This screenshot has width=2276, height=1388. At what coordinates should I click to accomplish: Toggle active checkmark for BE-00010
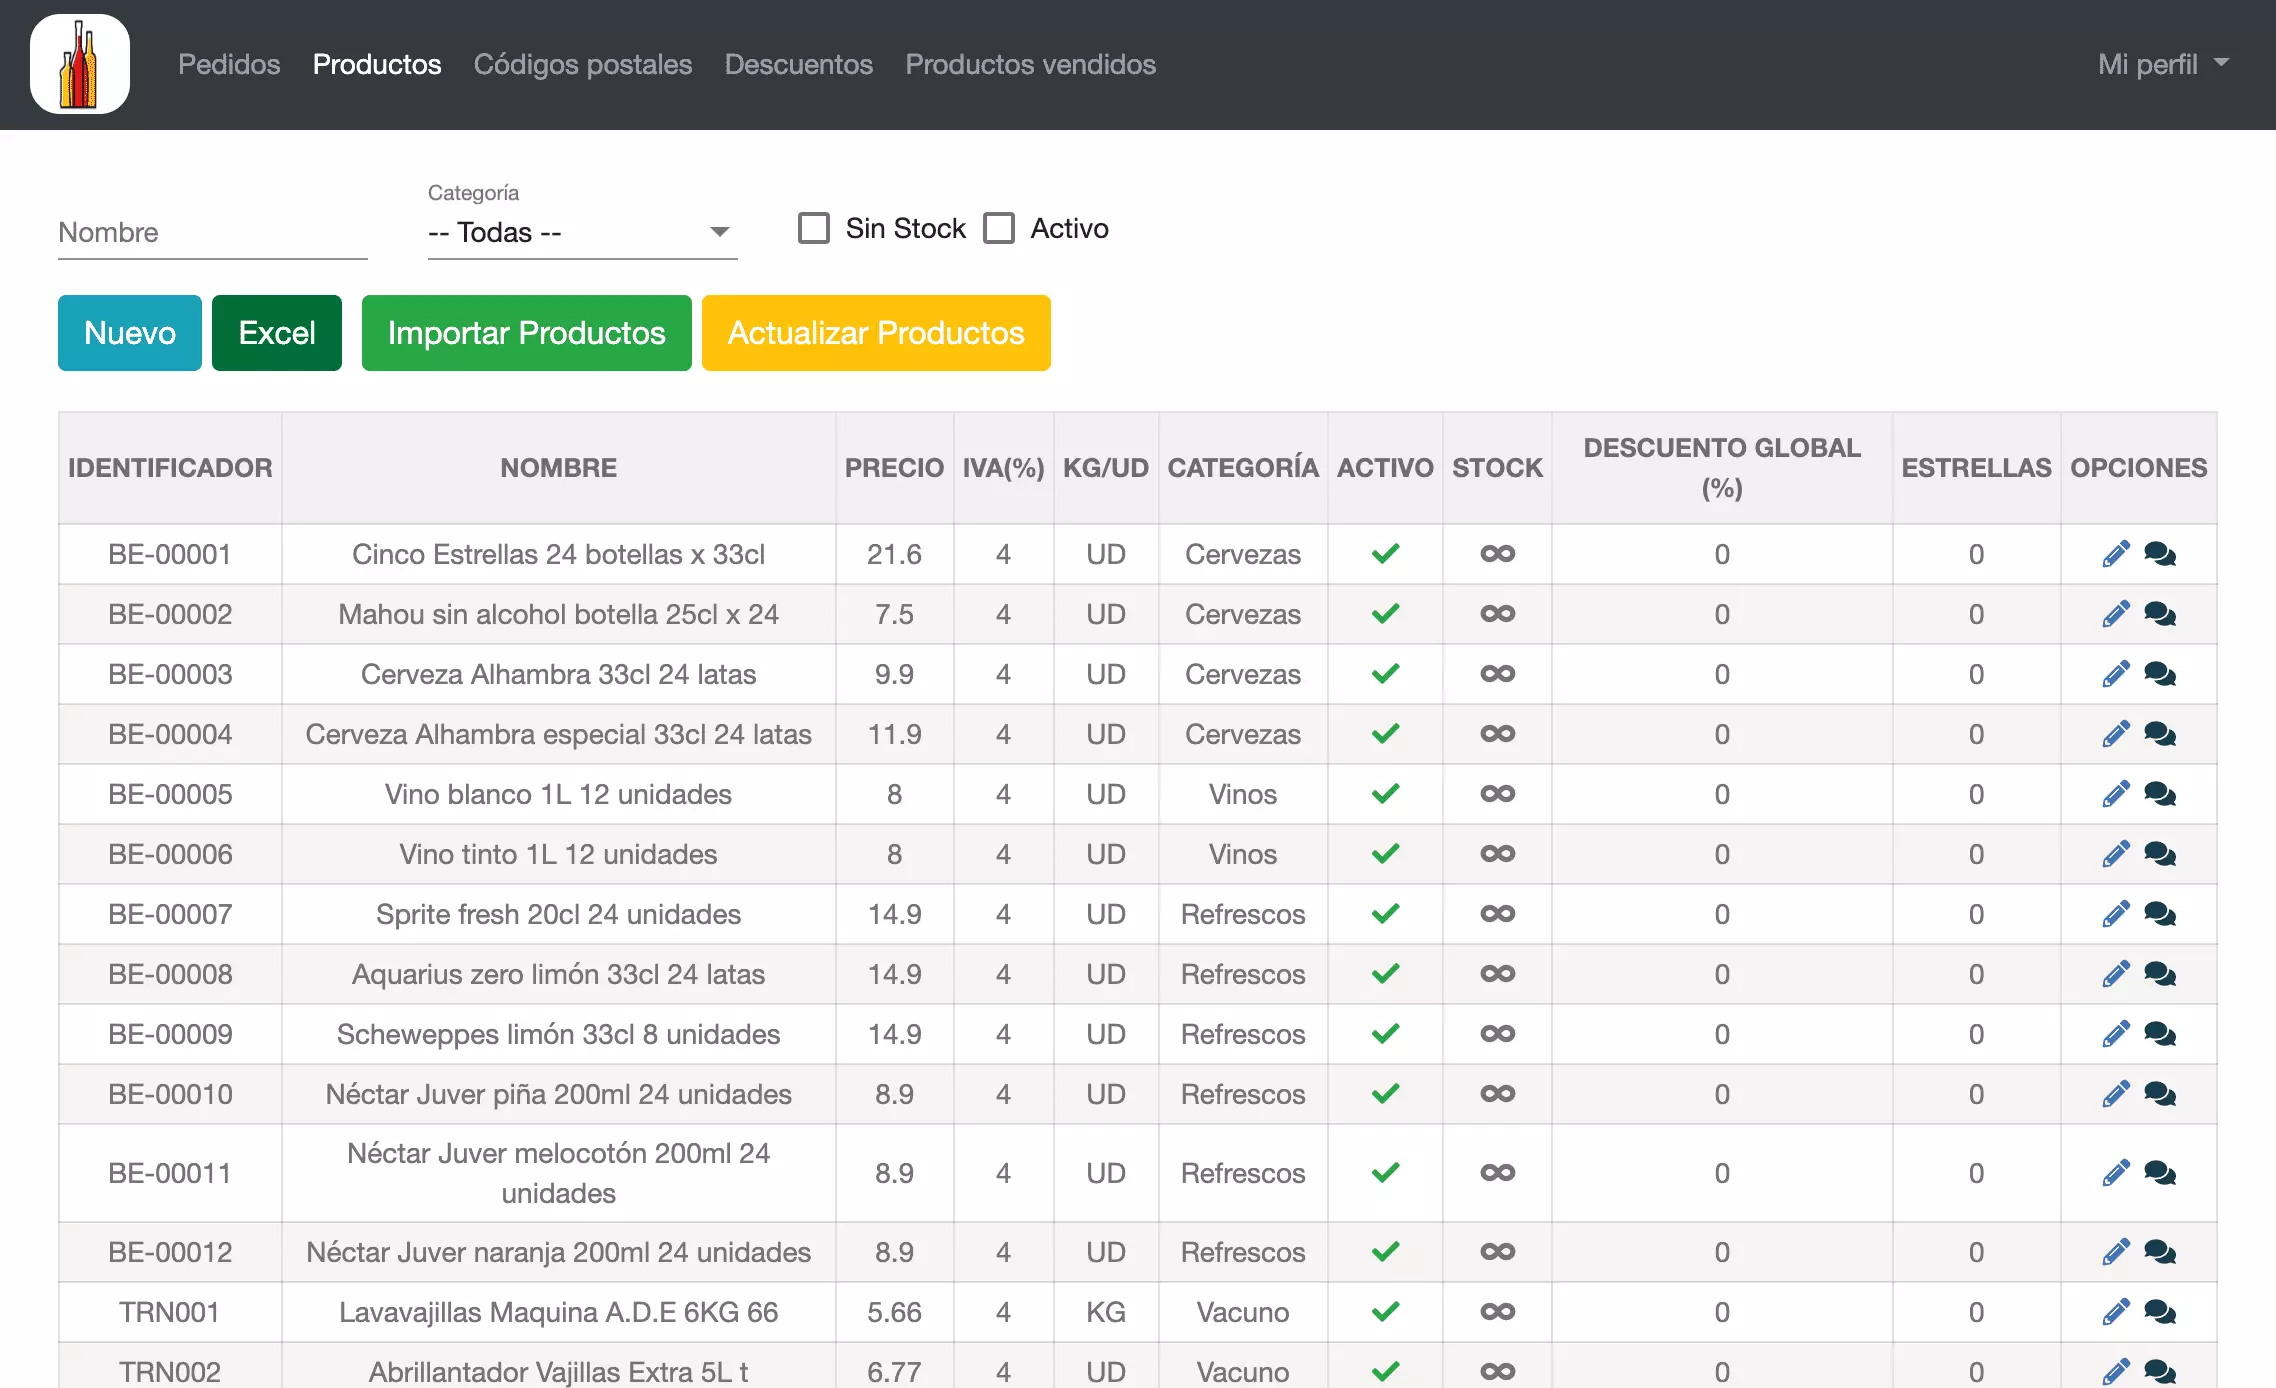1385,1094
